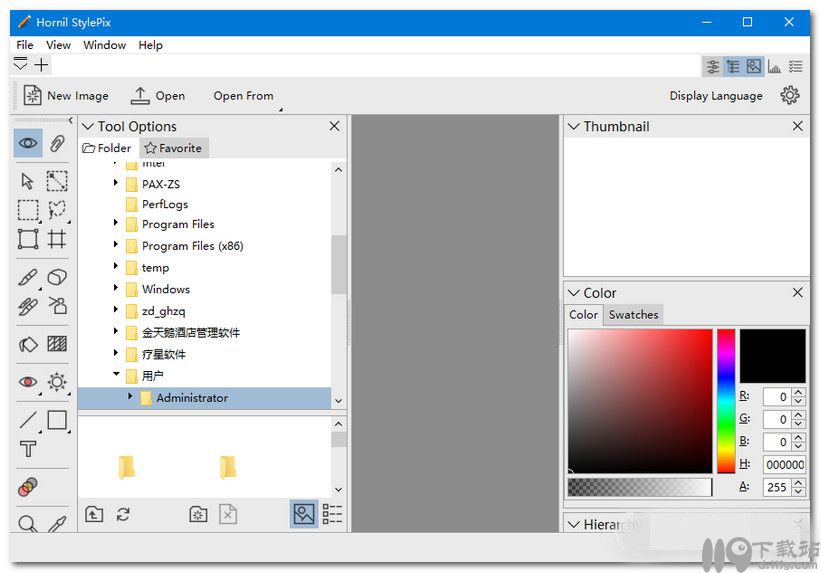Switch file browser to list view
This screenshot has height=573, width=821.
(332, 514)
